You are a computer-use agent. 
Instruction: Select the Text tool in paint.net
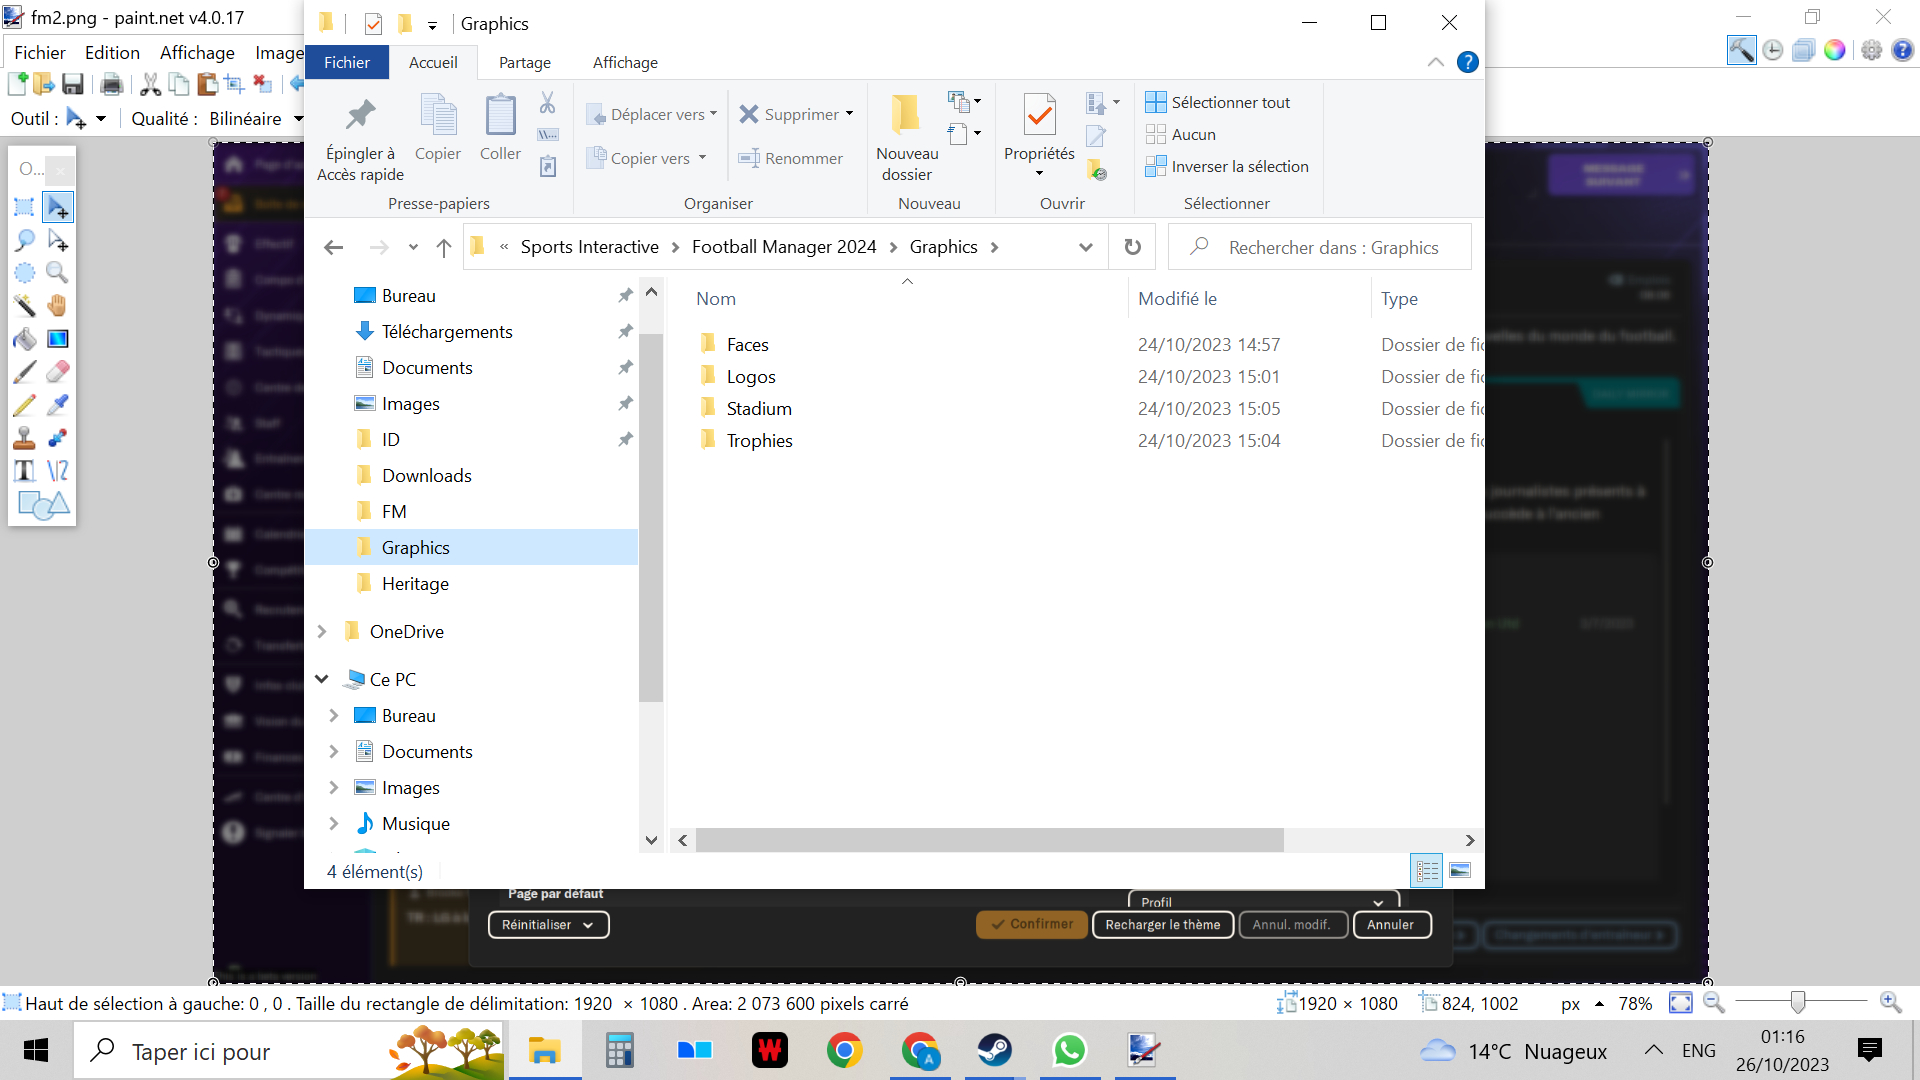24,471
